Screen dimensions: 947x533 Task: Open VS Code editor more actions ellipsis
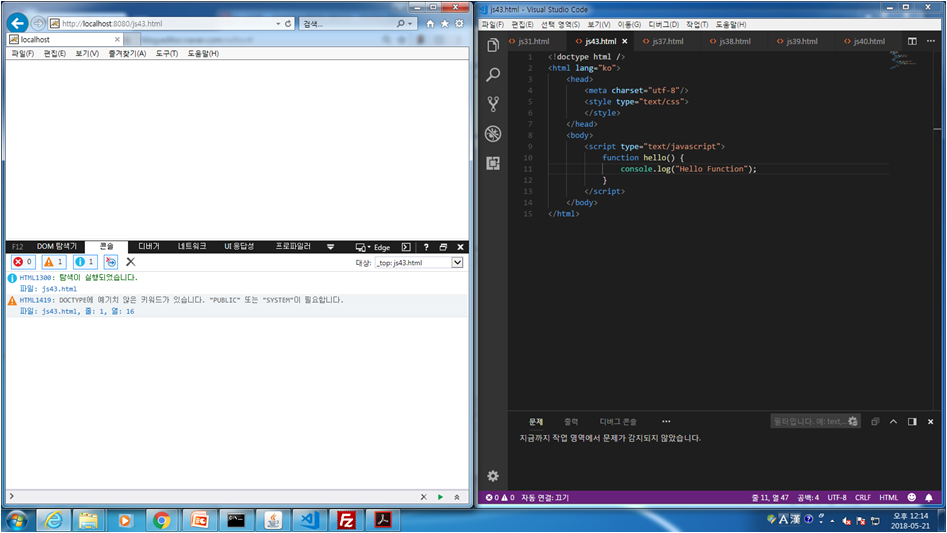coord(931,41)
